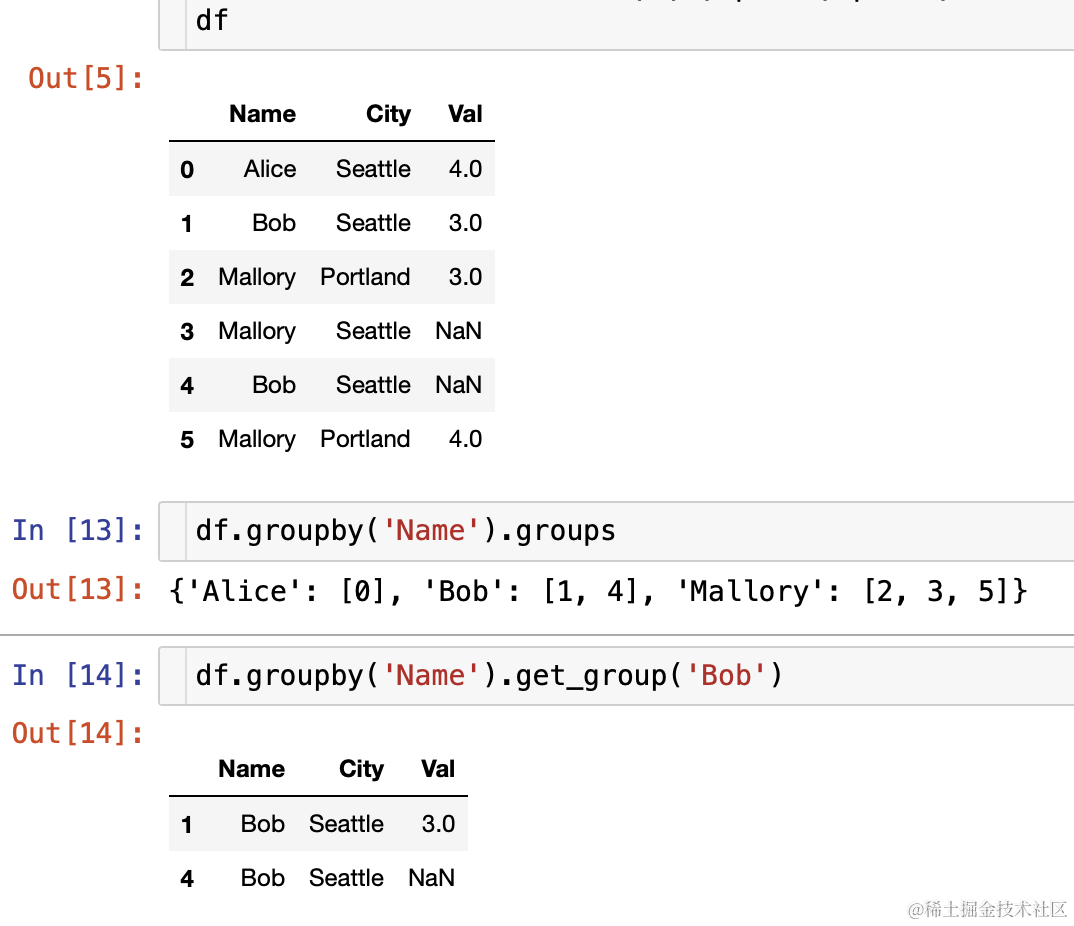Click Name column header in Out[14] table
The image size is (1074, 926).
251,769
